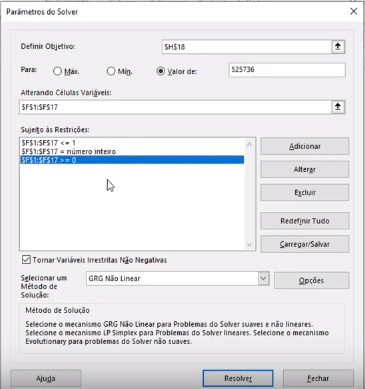
Task: Click the Fechar button
Action: [318, 378]
